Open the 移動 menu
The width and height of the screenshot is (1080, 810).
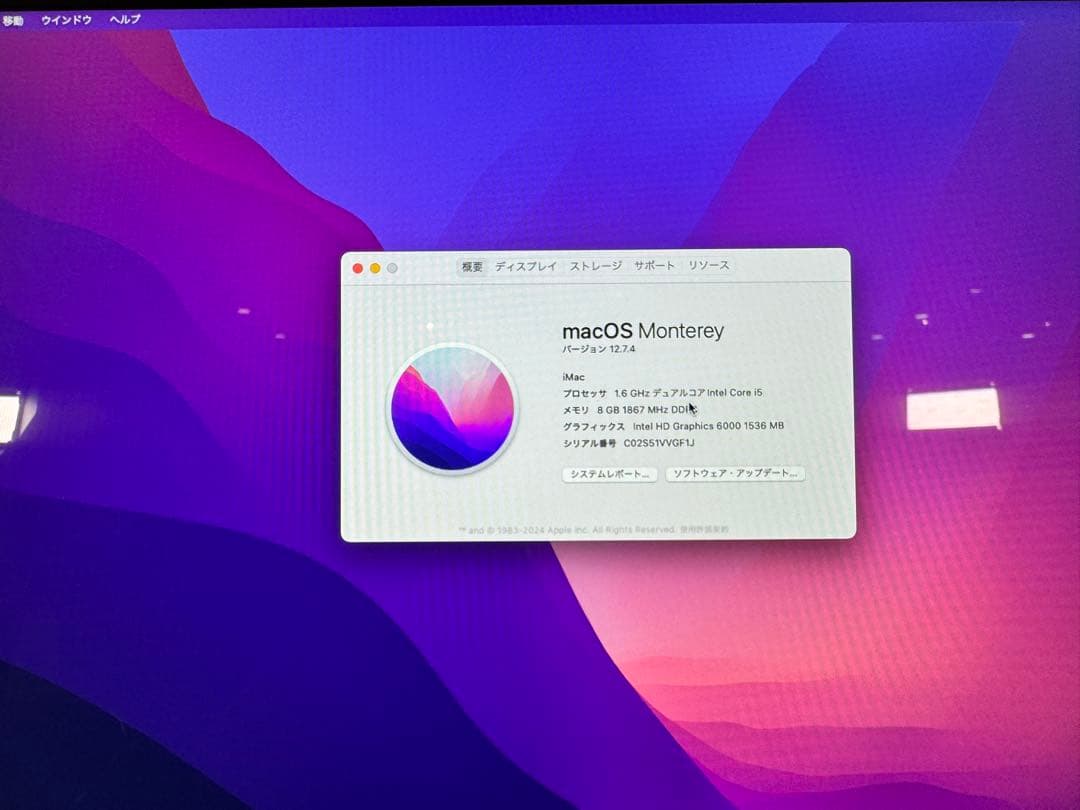(x=16, y=18)
